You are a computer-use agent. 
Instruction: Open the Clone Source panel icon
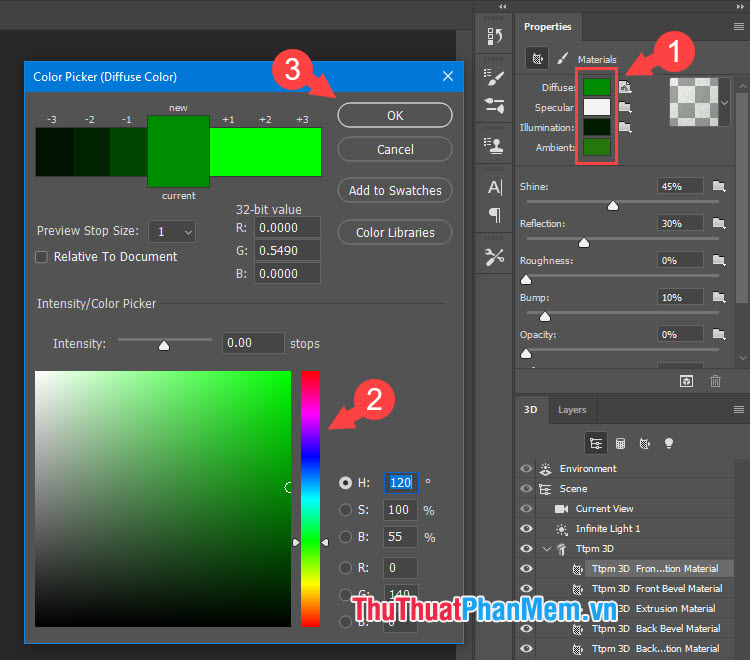pos(495,146)
